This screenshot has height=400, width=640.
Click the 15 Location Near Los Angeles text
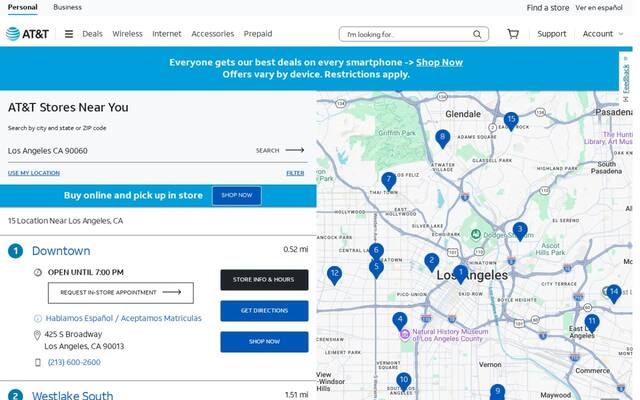65,221
